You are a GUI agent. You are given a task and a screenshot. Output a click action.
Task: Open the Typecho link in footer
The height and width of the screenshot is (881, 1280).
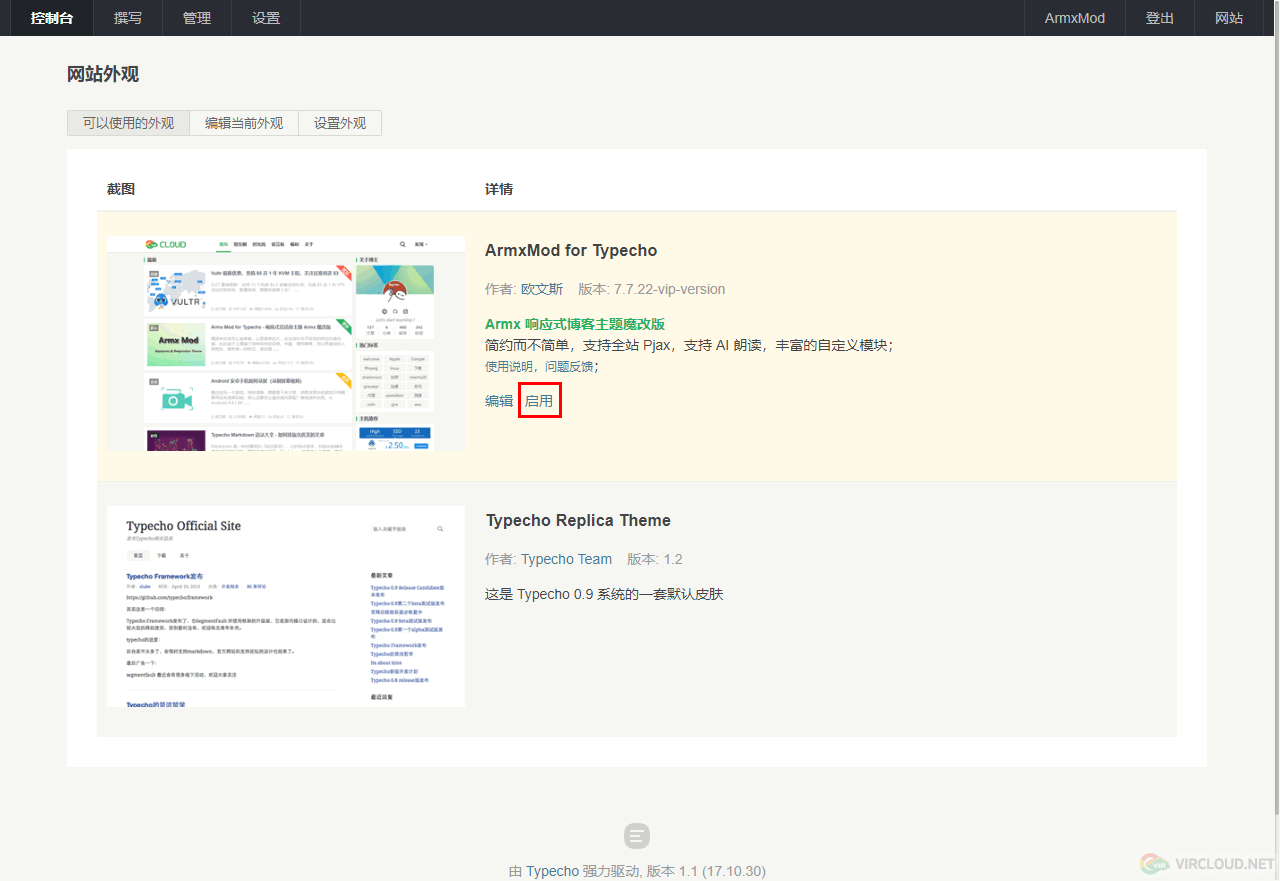(x=552, y=871)
